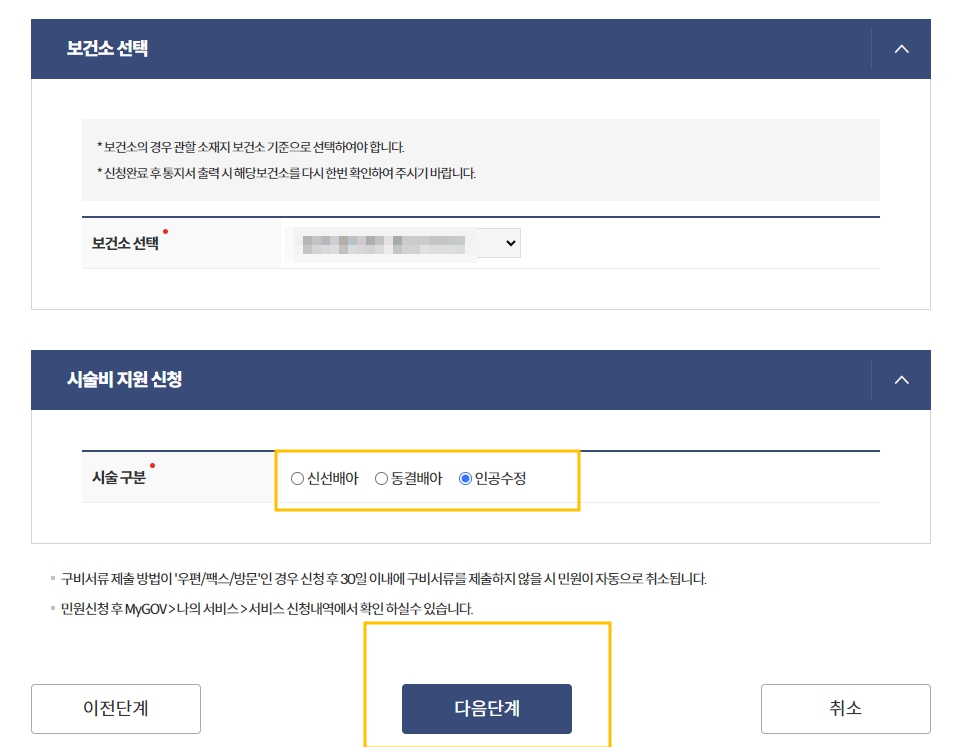The height and width of the screenshot is (747, 976).
Task: Click the required asterisk beside 보건소 선택
Action: [163, 232]
